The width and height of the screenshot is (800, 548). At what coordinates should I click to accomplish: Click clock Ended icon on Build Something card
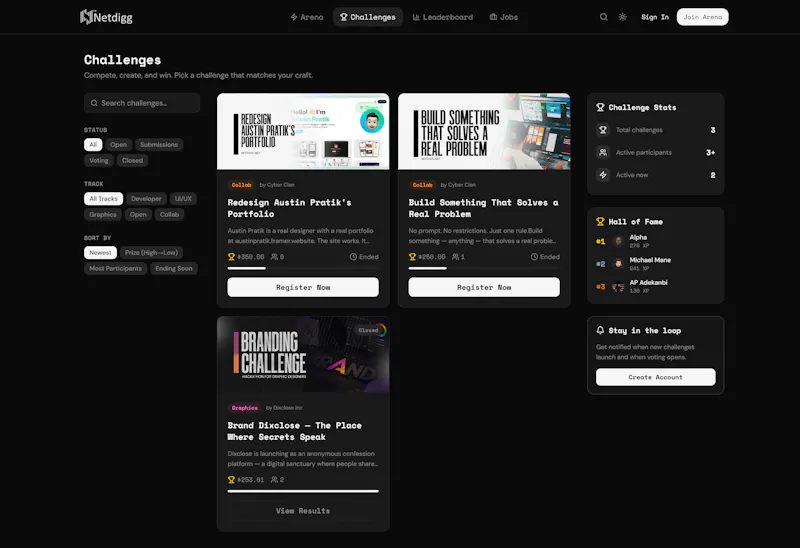(x=534, y=257)
